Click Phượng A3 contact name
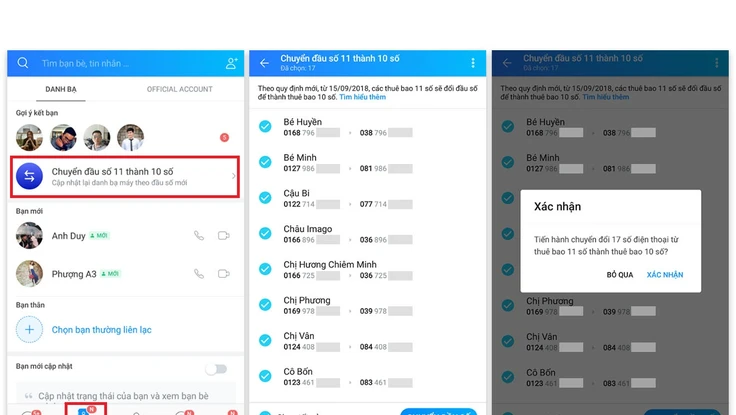 (74, 274)
